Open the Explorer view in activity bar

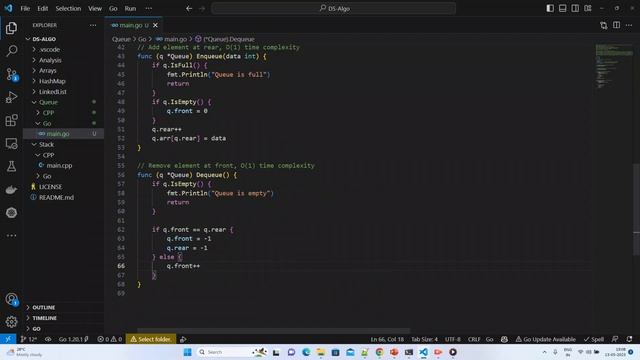tap(11, 28)
